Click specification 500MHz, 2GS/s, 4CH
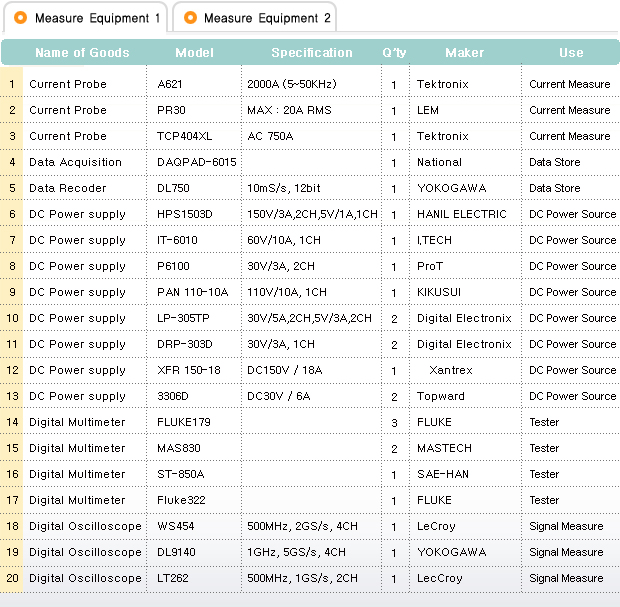The width and height of the screenshot is (620, 607). [x=302, y=526]
